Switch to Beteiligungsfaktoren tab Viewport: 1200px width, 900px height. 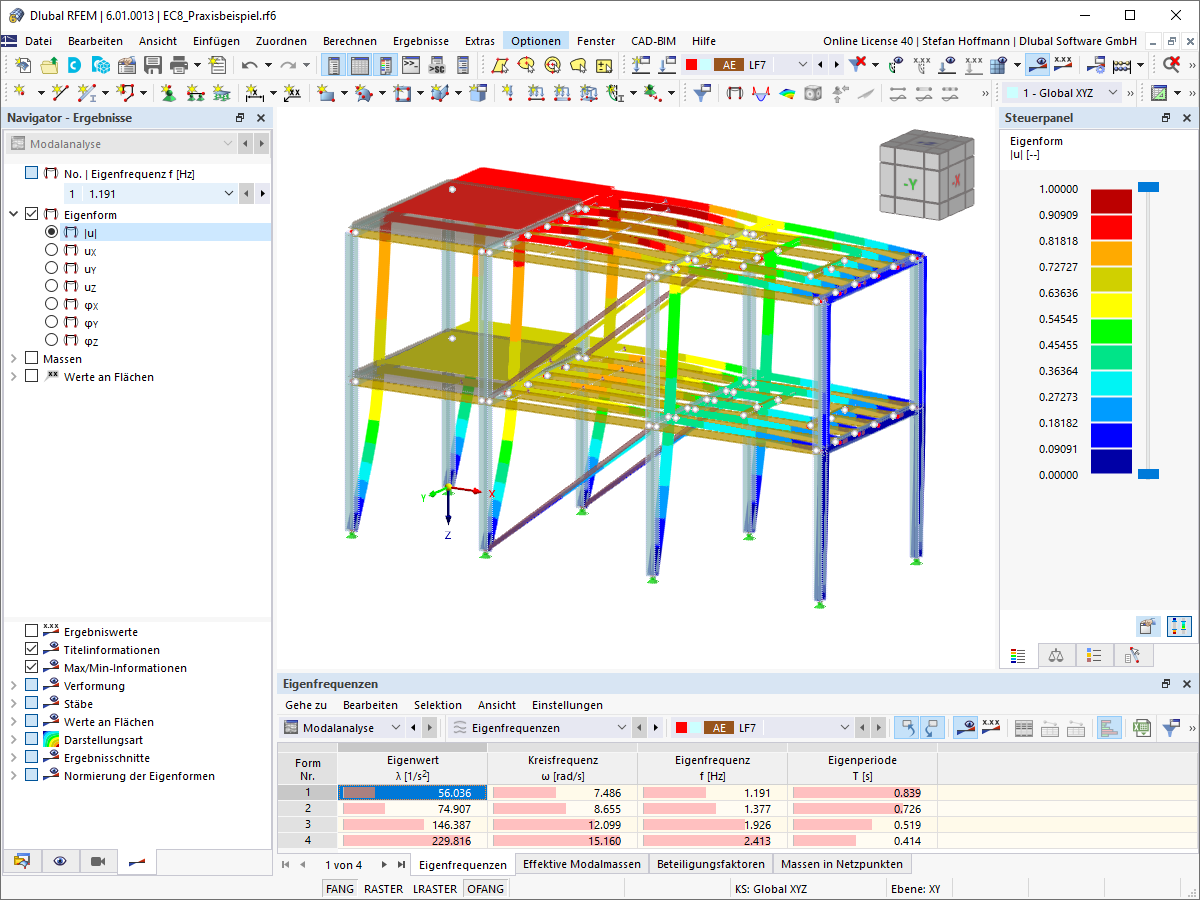click(x=711, y=864)
